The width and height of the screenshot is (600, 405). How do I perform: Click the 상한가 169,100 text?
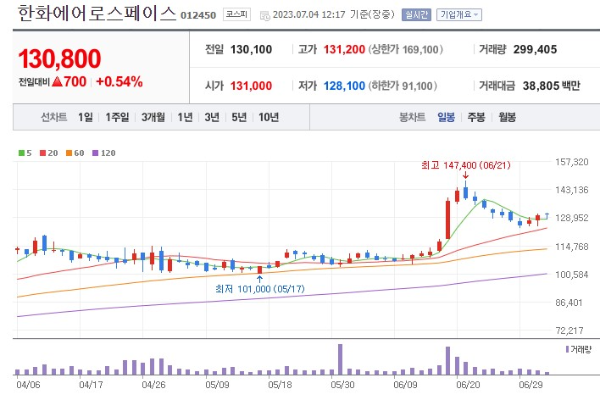tap(406, 50)
